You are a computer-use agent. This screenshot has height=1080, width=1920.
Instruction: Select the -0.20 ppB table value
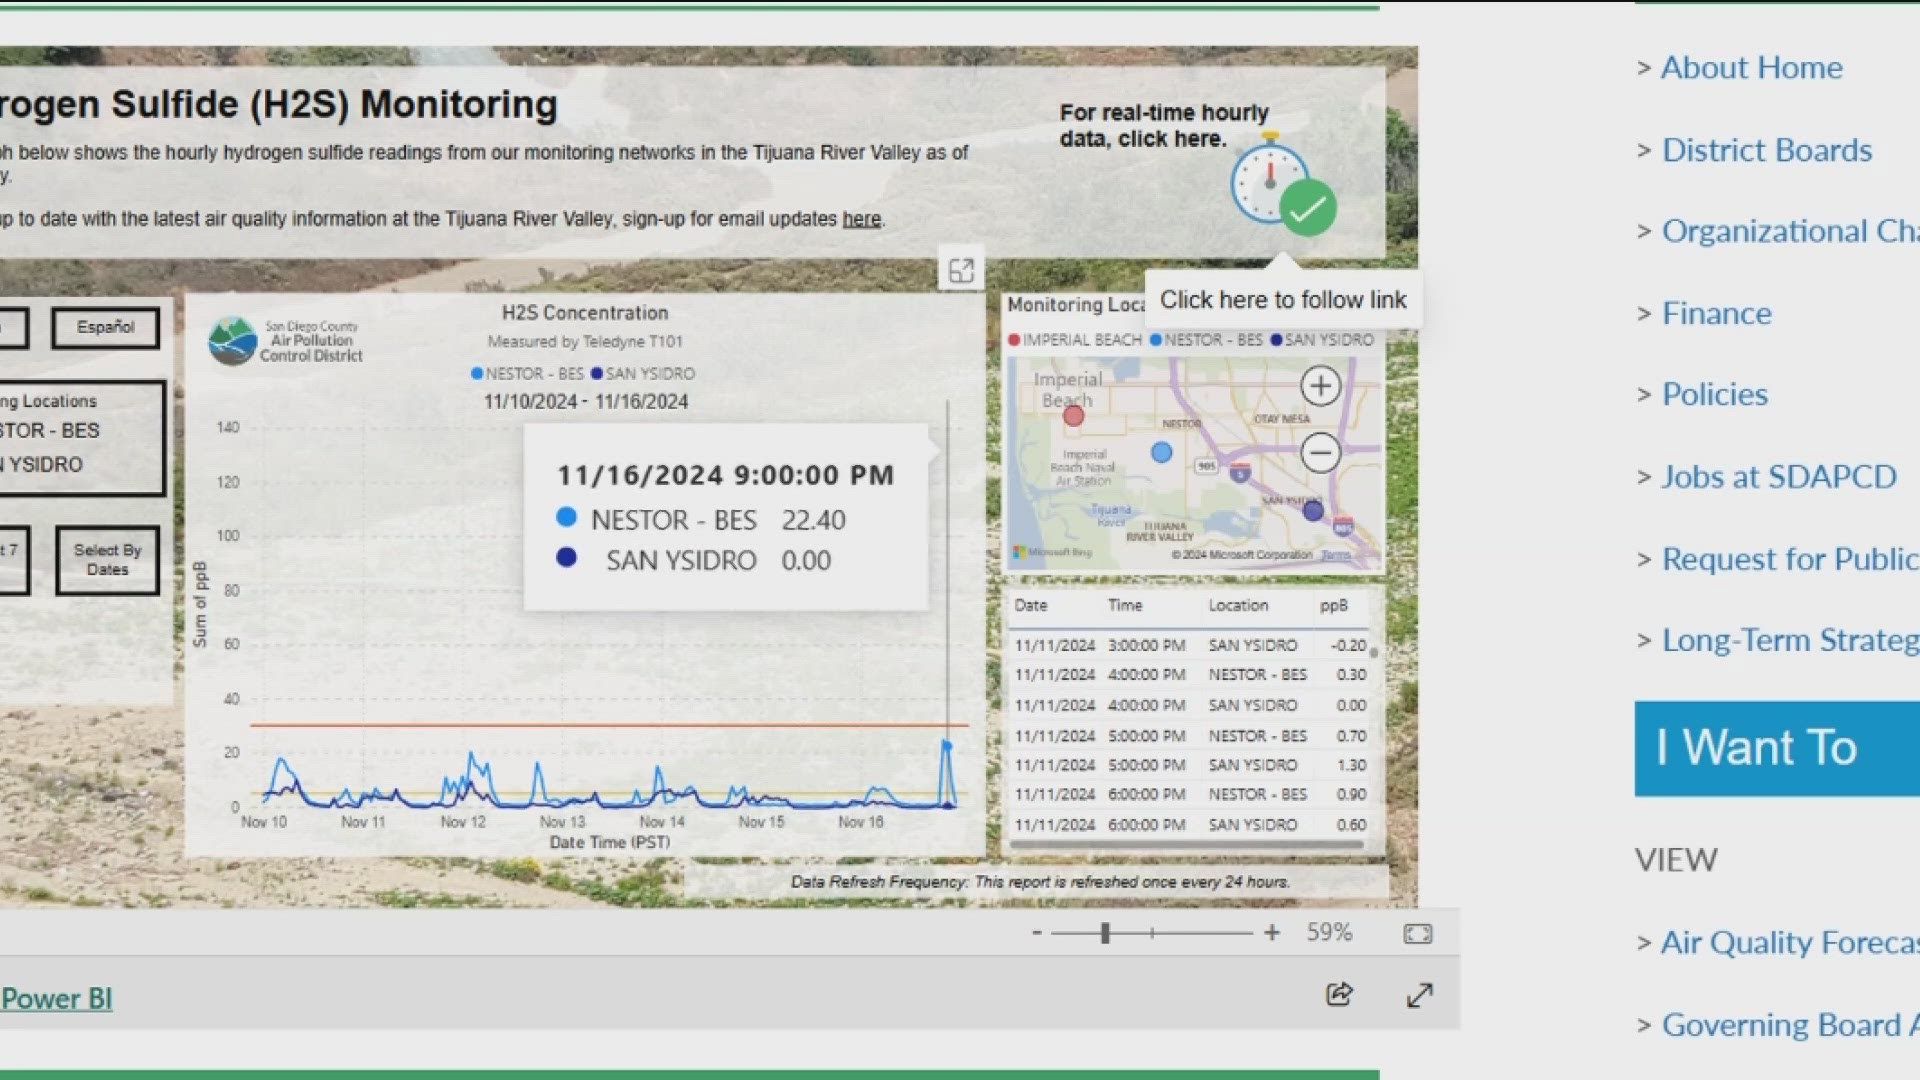tap(1349, 646)
